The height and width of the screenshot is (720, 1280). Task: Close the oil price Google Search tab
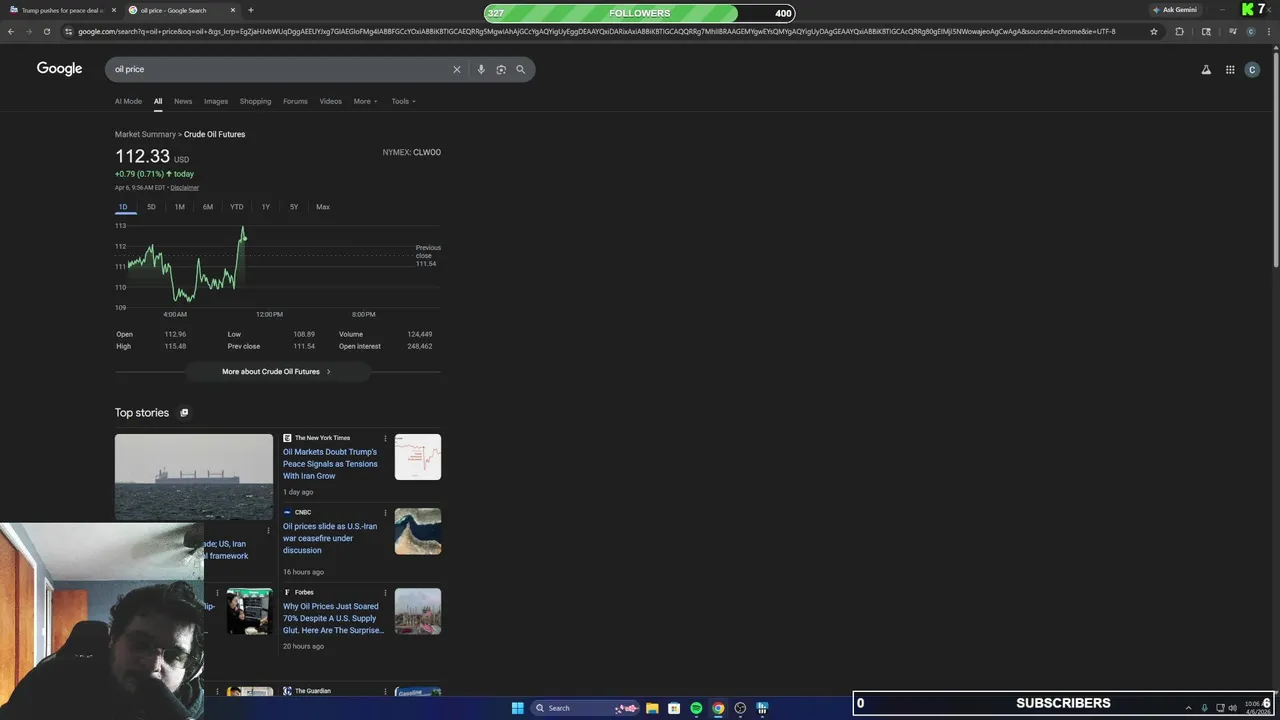click(233, 10)
